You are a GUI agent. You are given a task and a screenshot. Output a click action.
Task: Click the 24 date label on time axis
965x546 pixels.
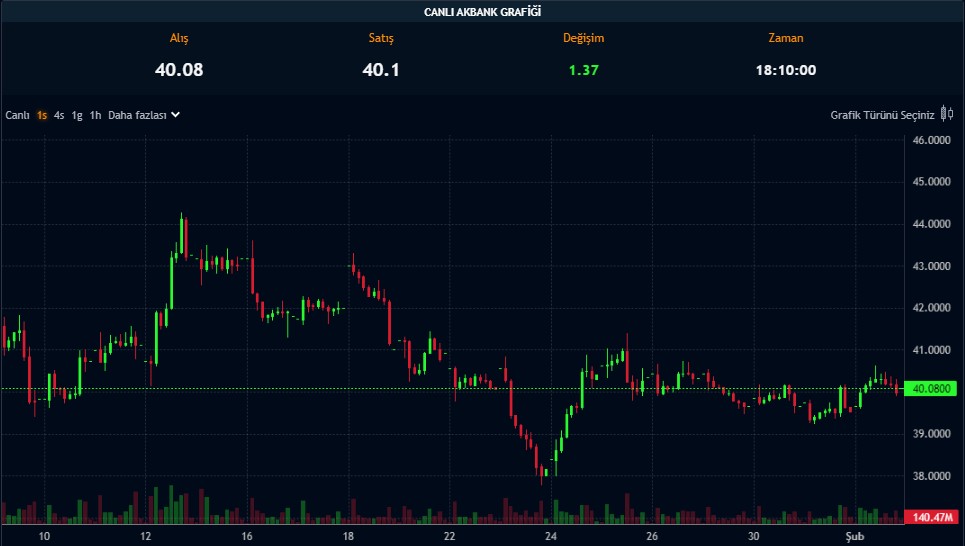(x=551, y=536)
